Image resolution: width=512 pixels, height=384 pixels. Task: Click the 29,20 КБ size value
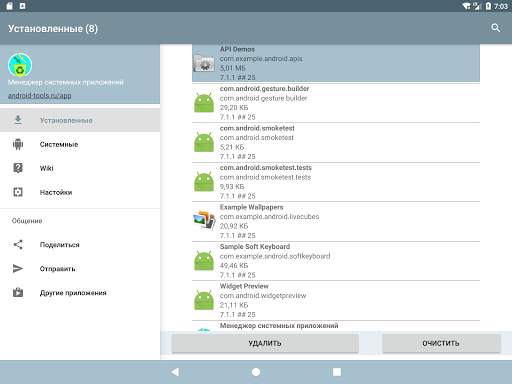click(234, 108)
